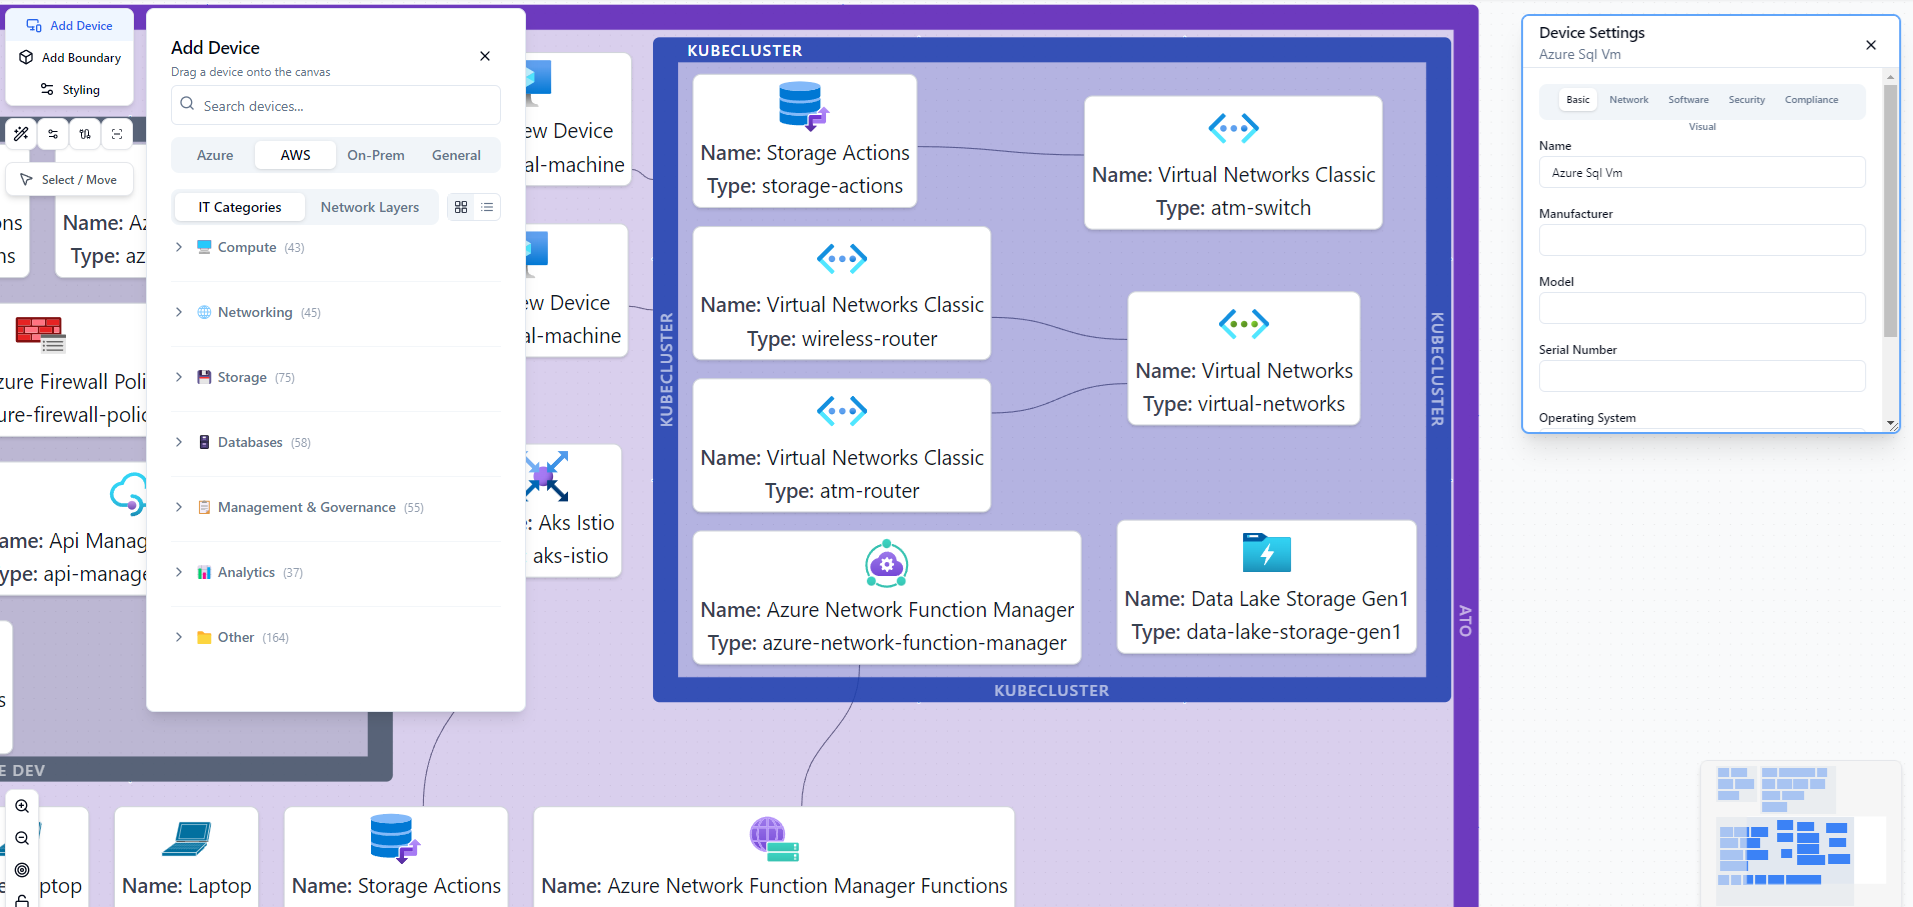Viewport: 1913px width, 907px height.
Task: Expand the Databases category
Action: [x=336, y=442]
